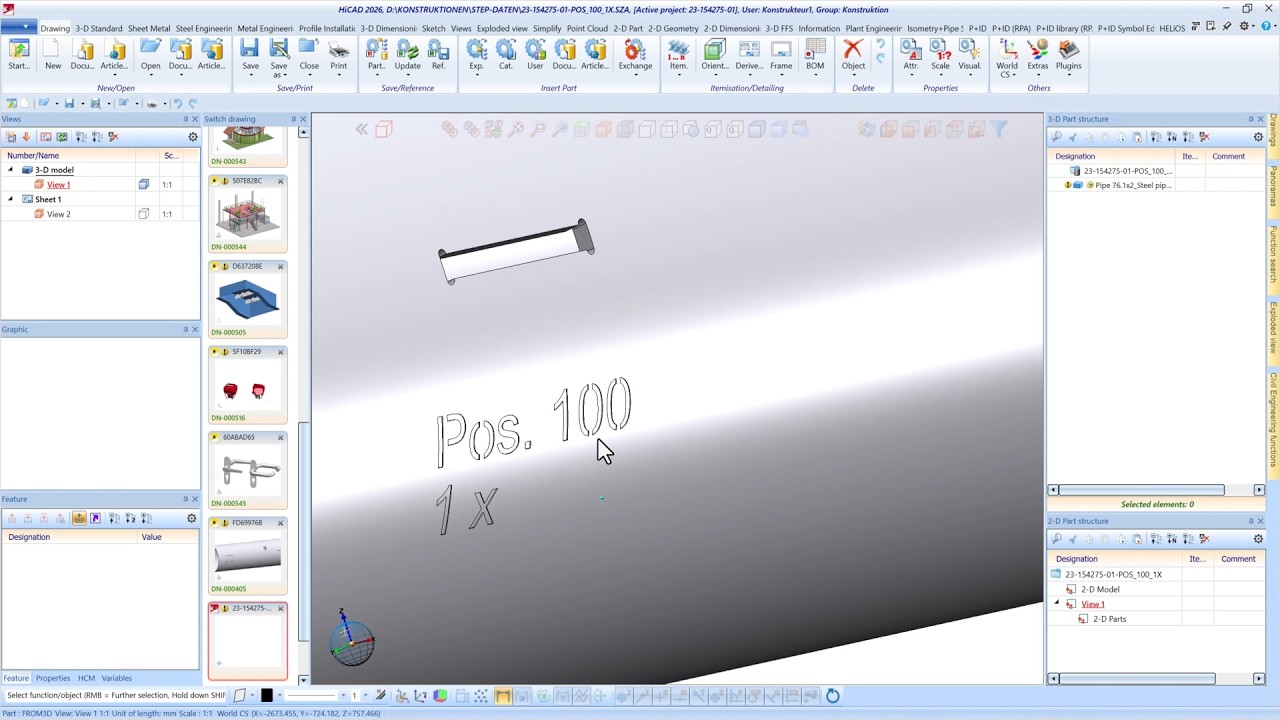The width and height of the screenshot is (1280, 720).
Task: Select Pipe 76.1x2 Steel pipe in part structure
Action: point(1132,185)
